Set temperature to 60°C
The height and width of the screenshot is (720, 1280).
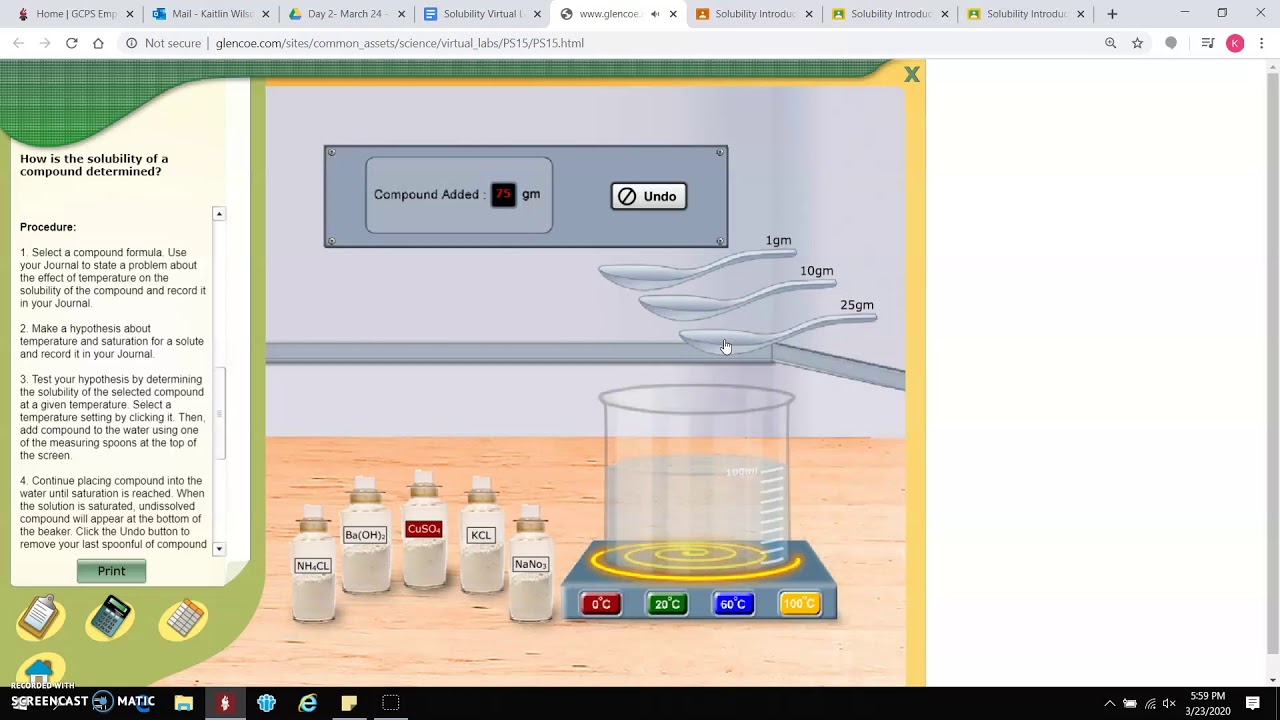point(733,604)
